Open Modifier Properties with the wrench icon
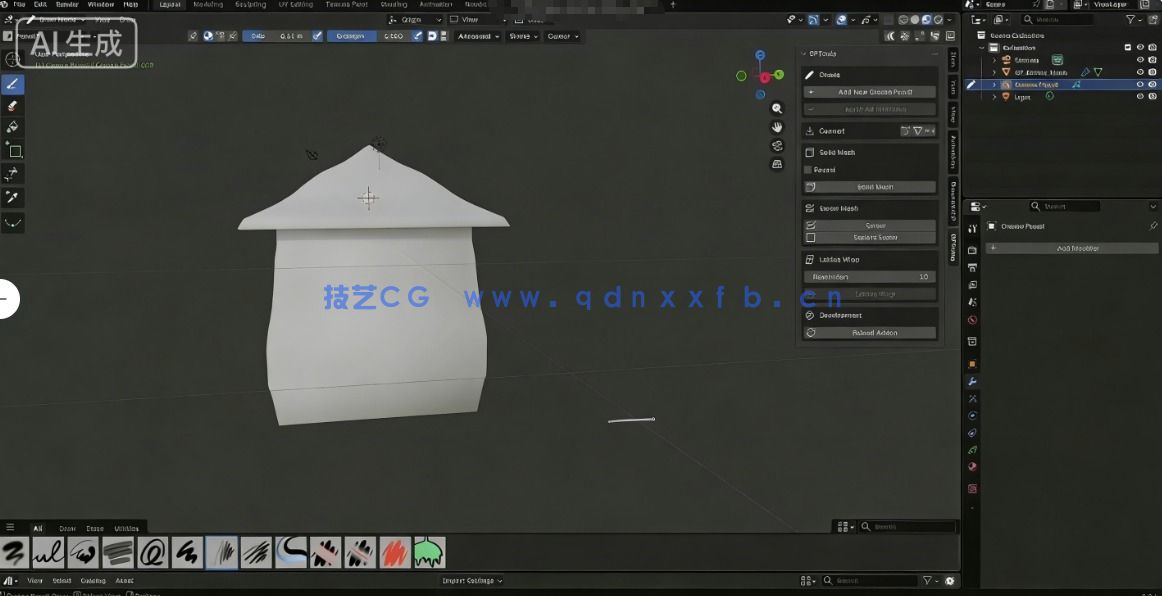Image resolution: width=1162 pixels, height=596 pixels. pyautogui.click(x=971, y=381)
